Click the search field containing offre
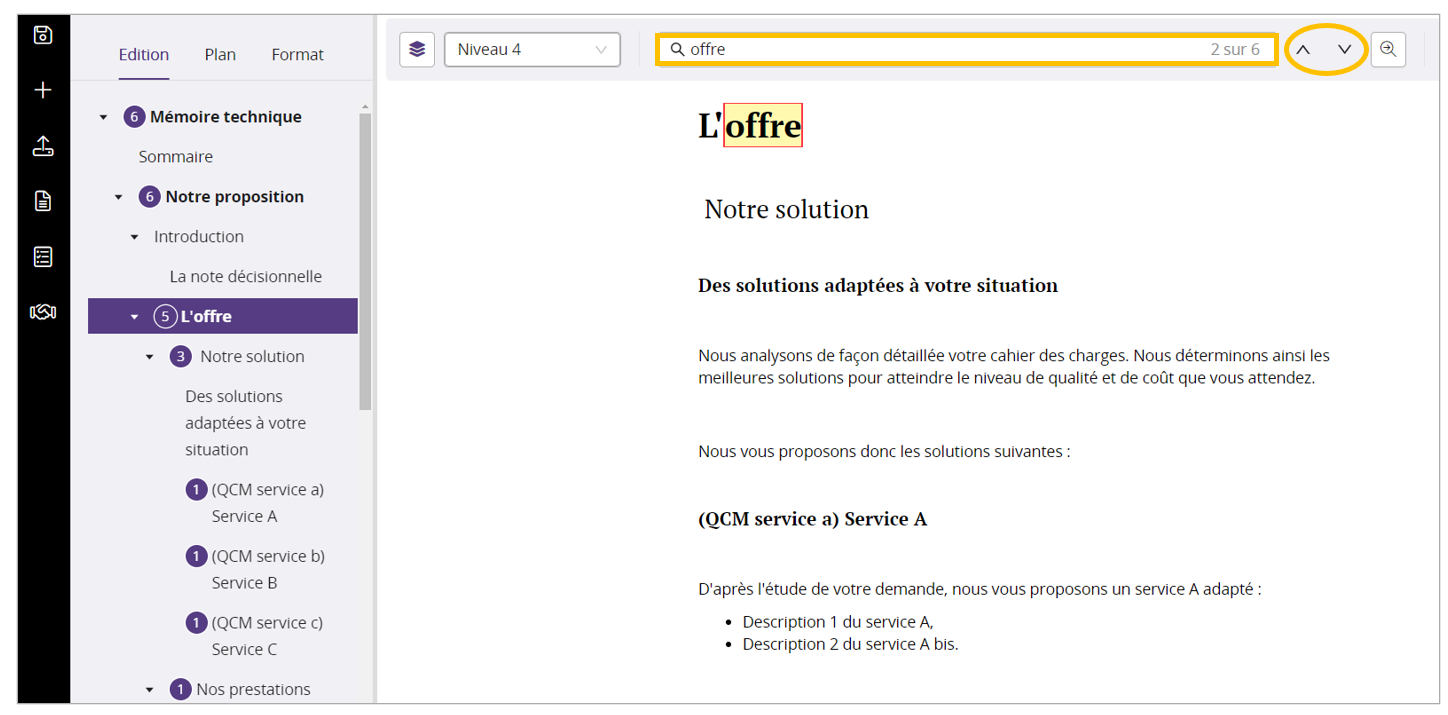The width and height of the screenshot is (1448, 715). 940,50
